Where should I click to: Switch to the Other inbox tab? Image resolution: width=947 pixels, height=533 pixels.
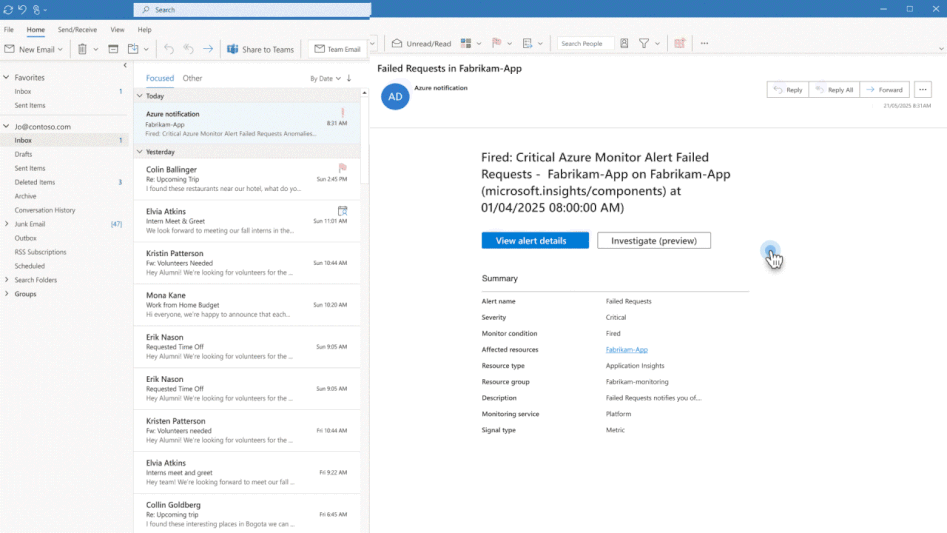(x=192, y=78)
